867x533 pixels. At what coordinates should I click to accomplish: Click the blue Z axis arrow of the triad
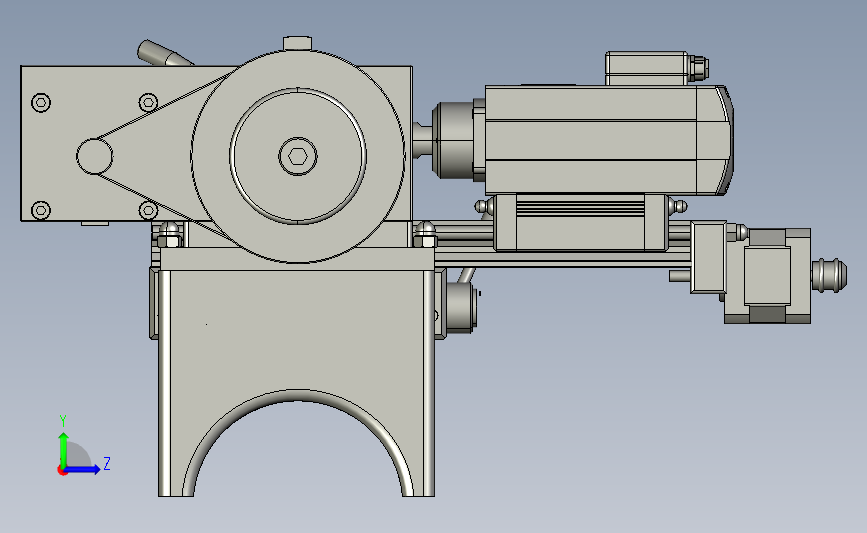coord(83,470)
